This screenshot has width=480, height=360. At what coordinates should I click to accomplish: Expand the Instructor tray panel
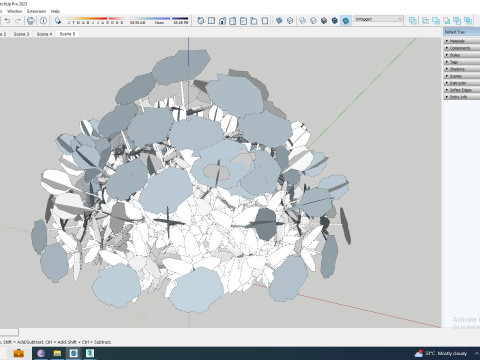point(462,83)
